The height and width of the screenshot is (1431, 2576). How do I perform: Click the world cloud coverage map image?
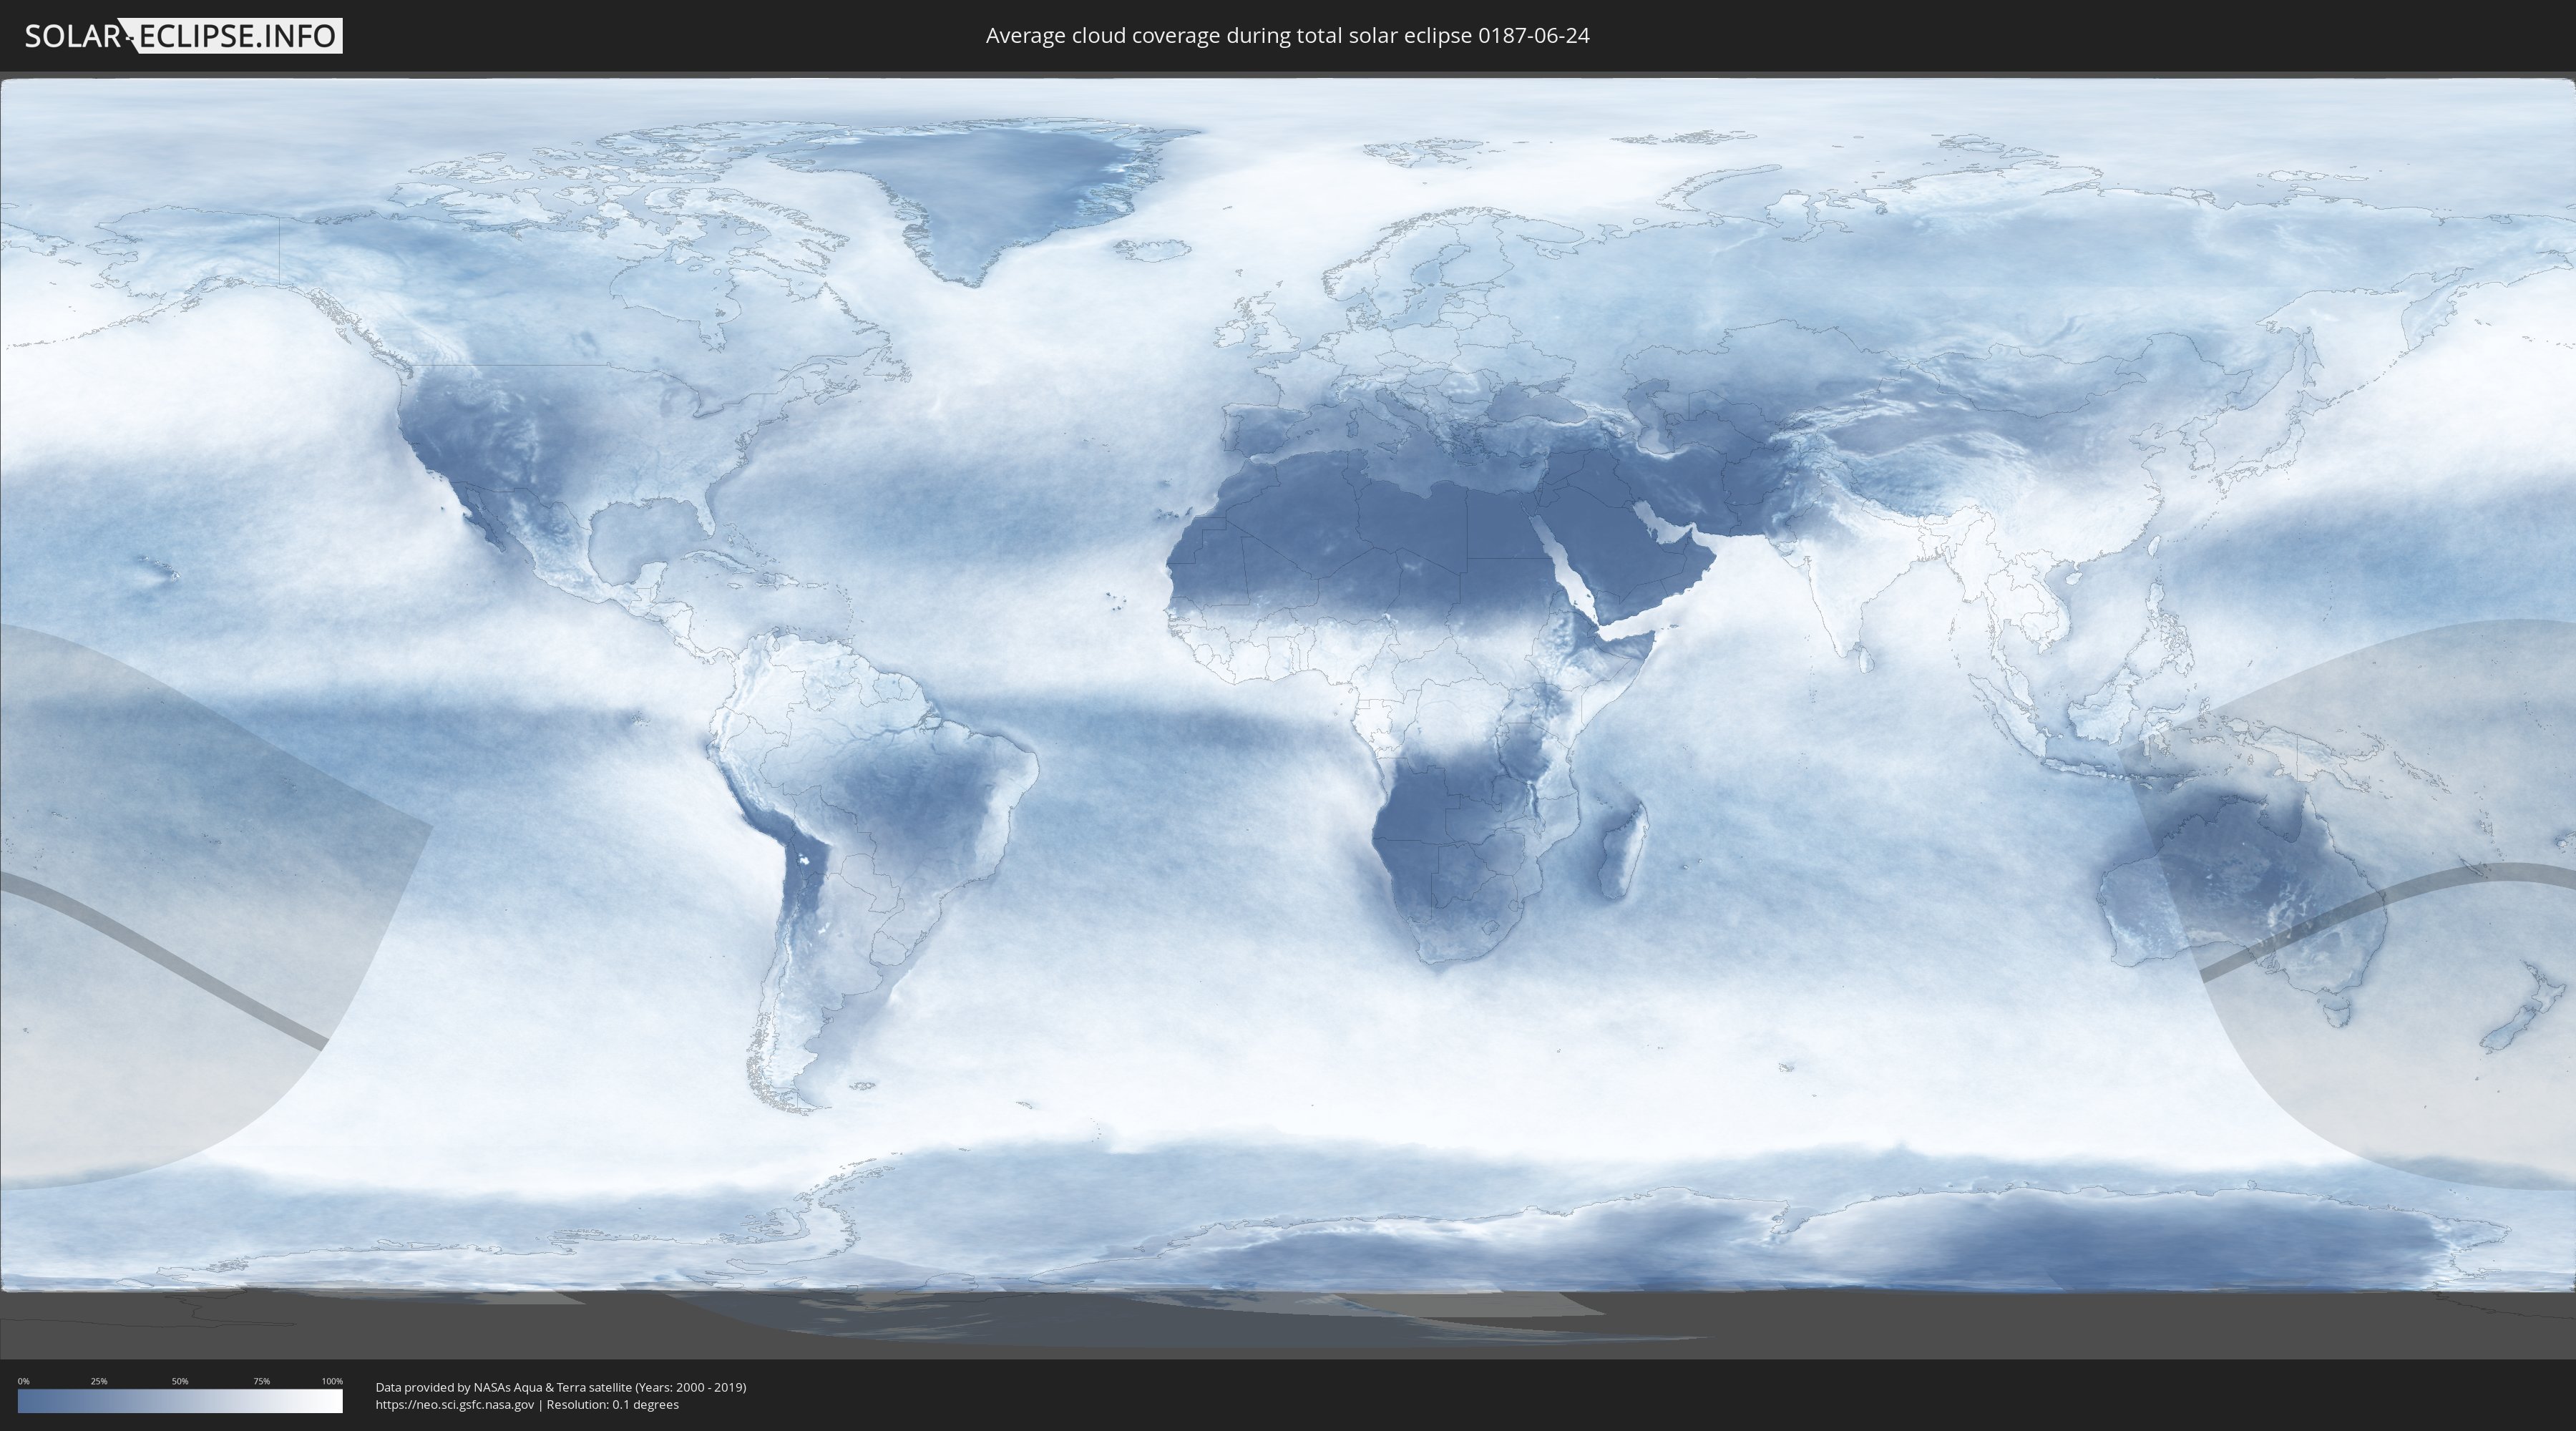(x=1288, y=715)
